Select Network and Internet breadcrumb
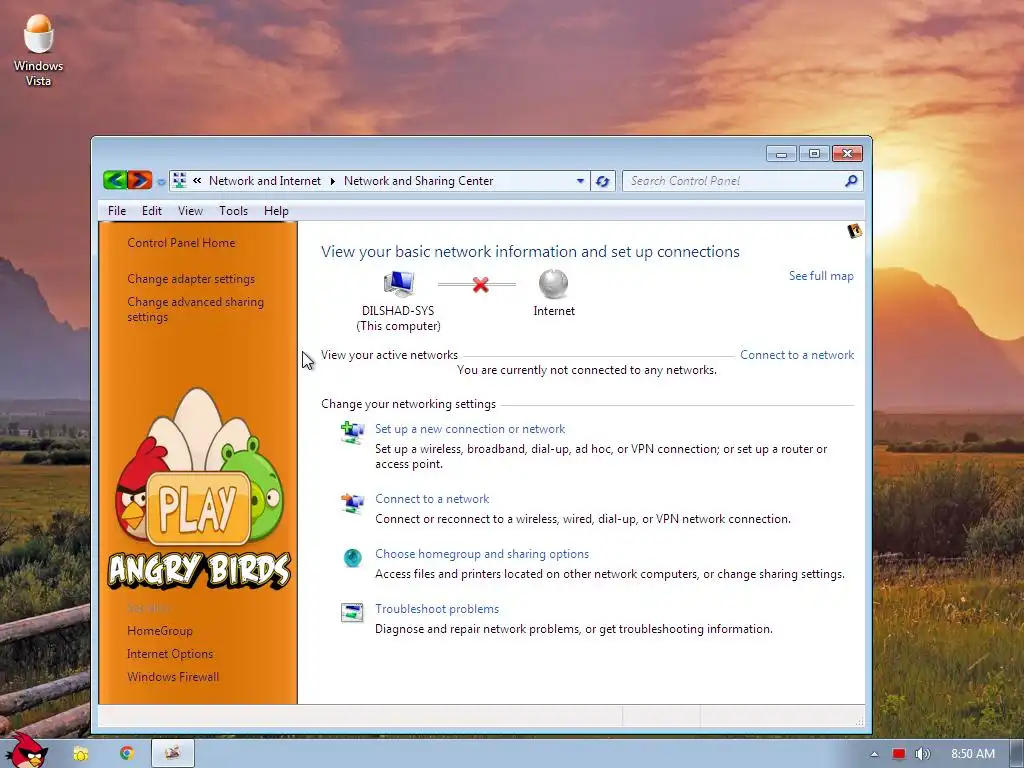The height and width of the screenshot is (768, 1024). [264, 181]
